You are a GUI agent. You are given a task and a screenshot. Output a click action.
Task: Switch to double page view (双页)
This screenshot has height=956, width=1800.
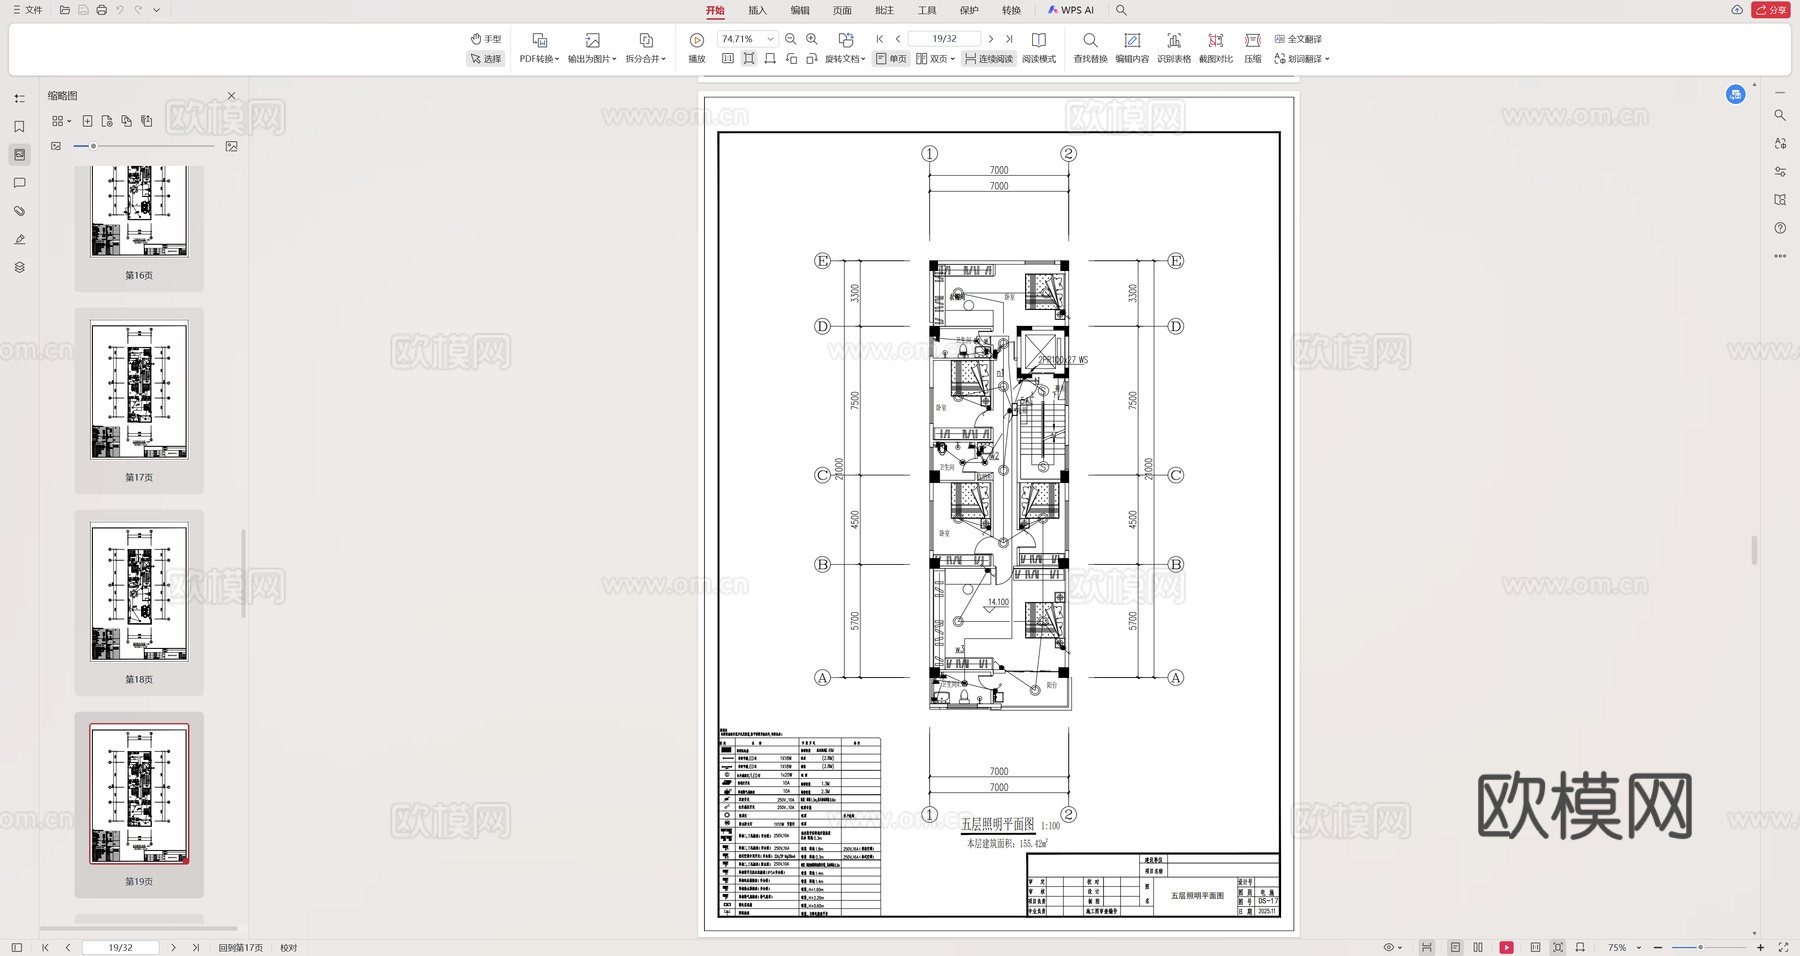click(x=935, y=59)
